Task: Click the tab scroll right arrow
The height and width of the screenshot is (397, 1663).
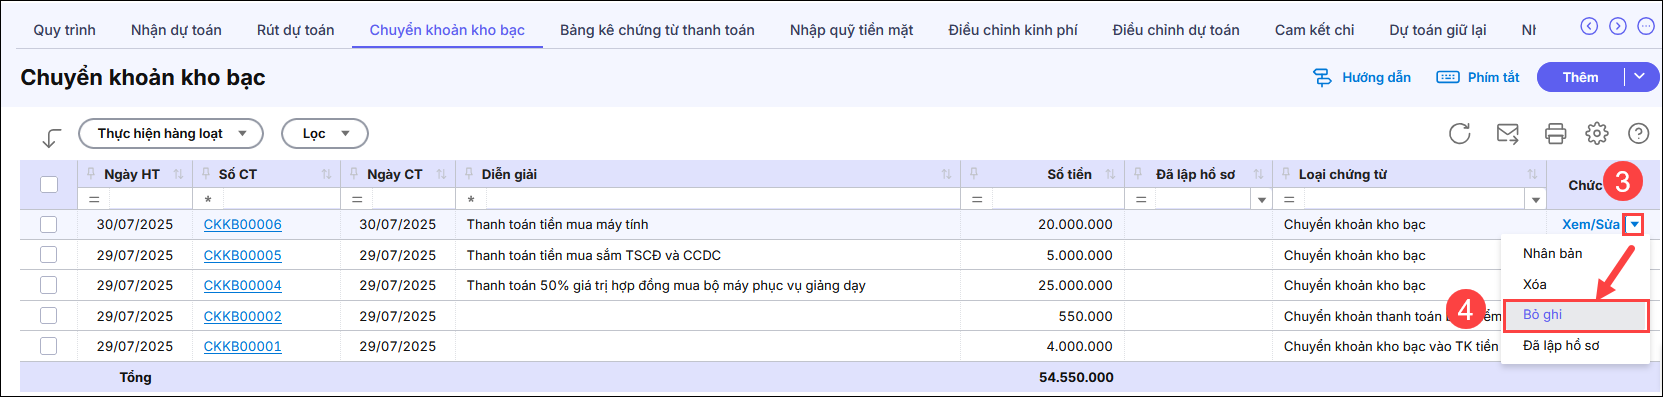Action: (1617, 26)
